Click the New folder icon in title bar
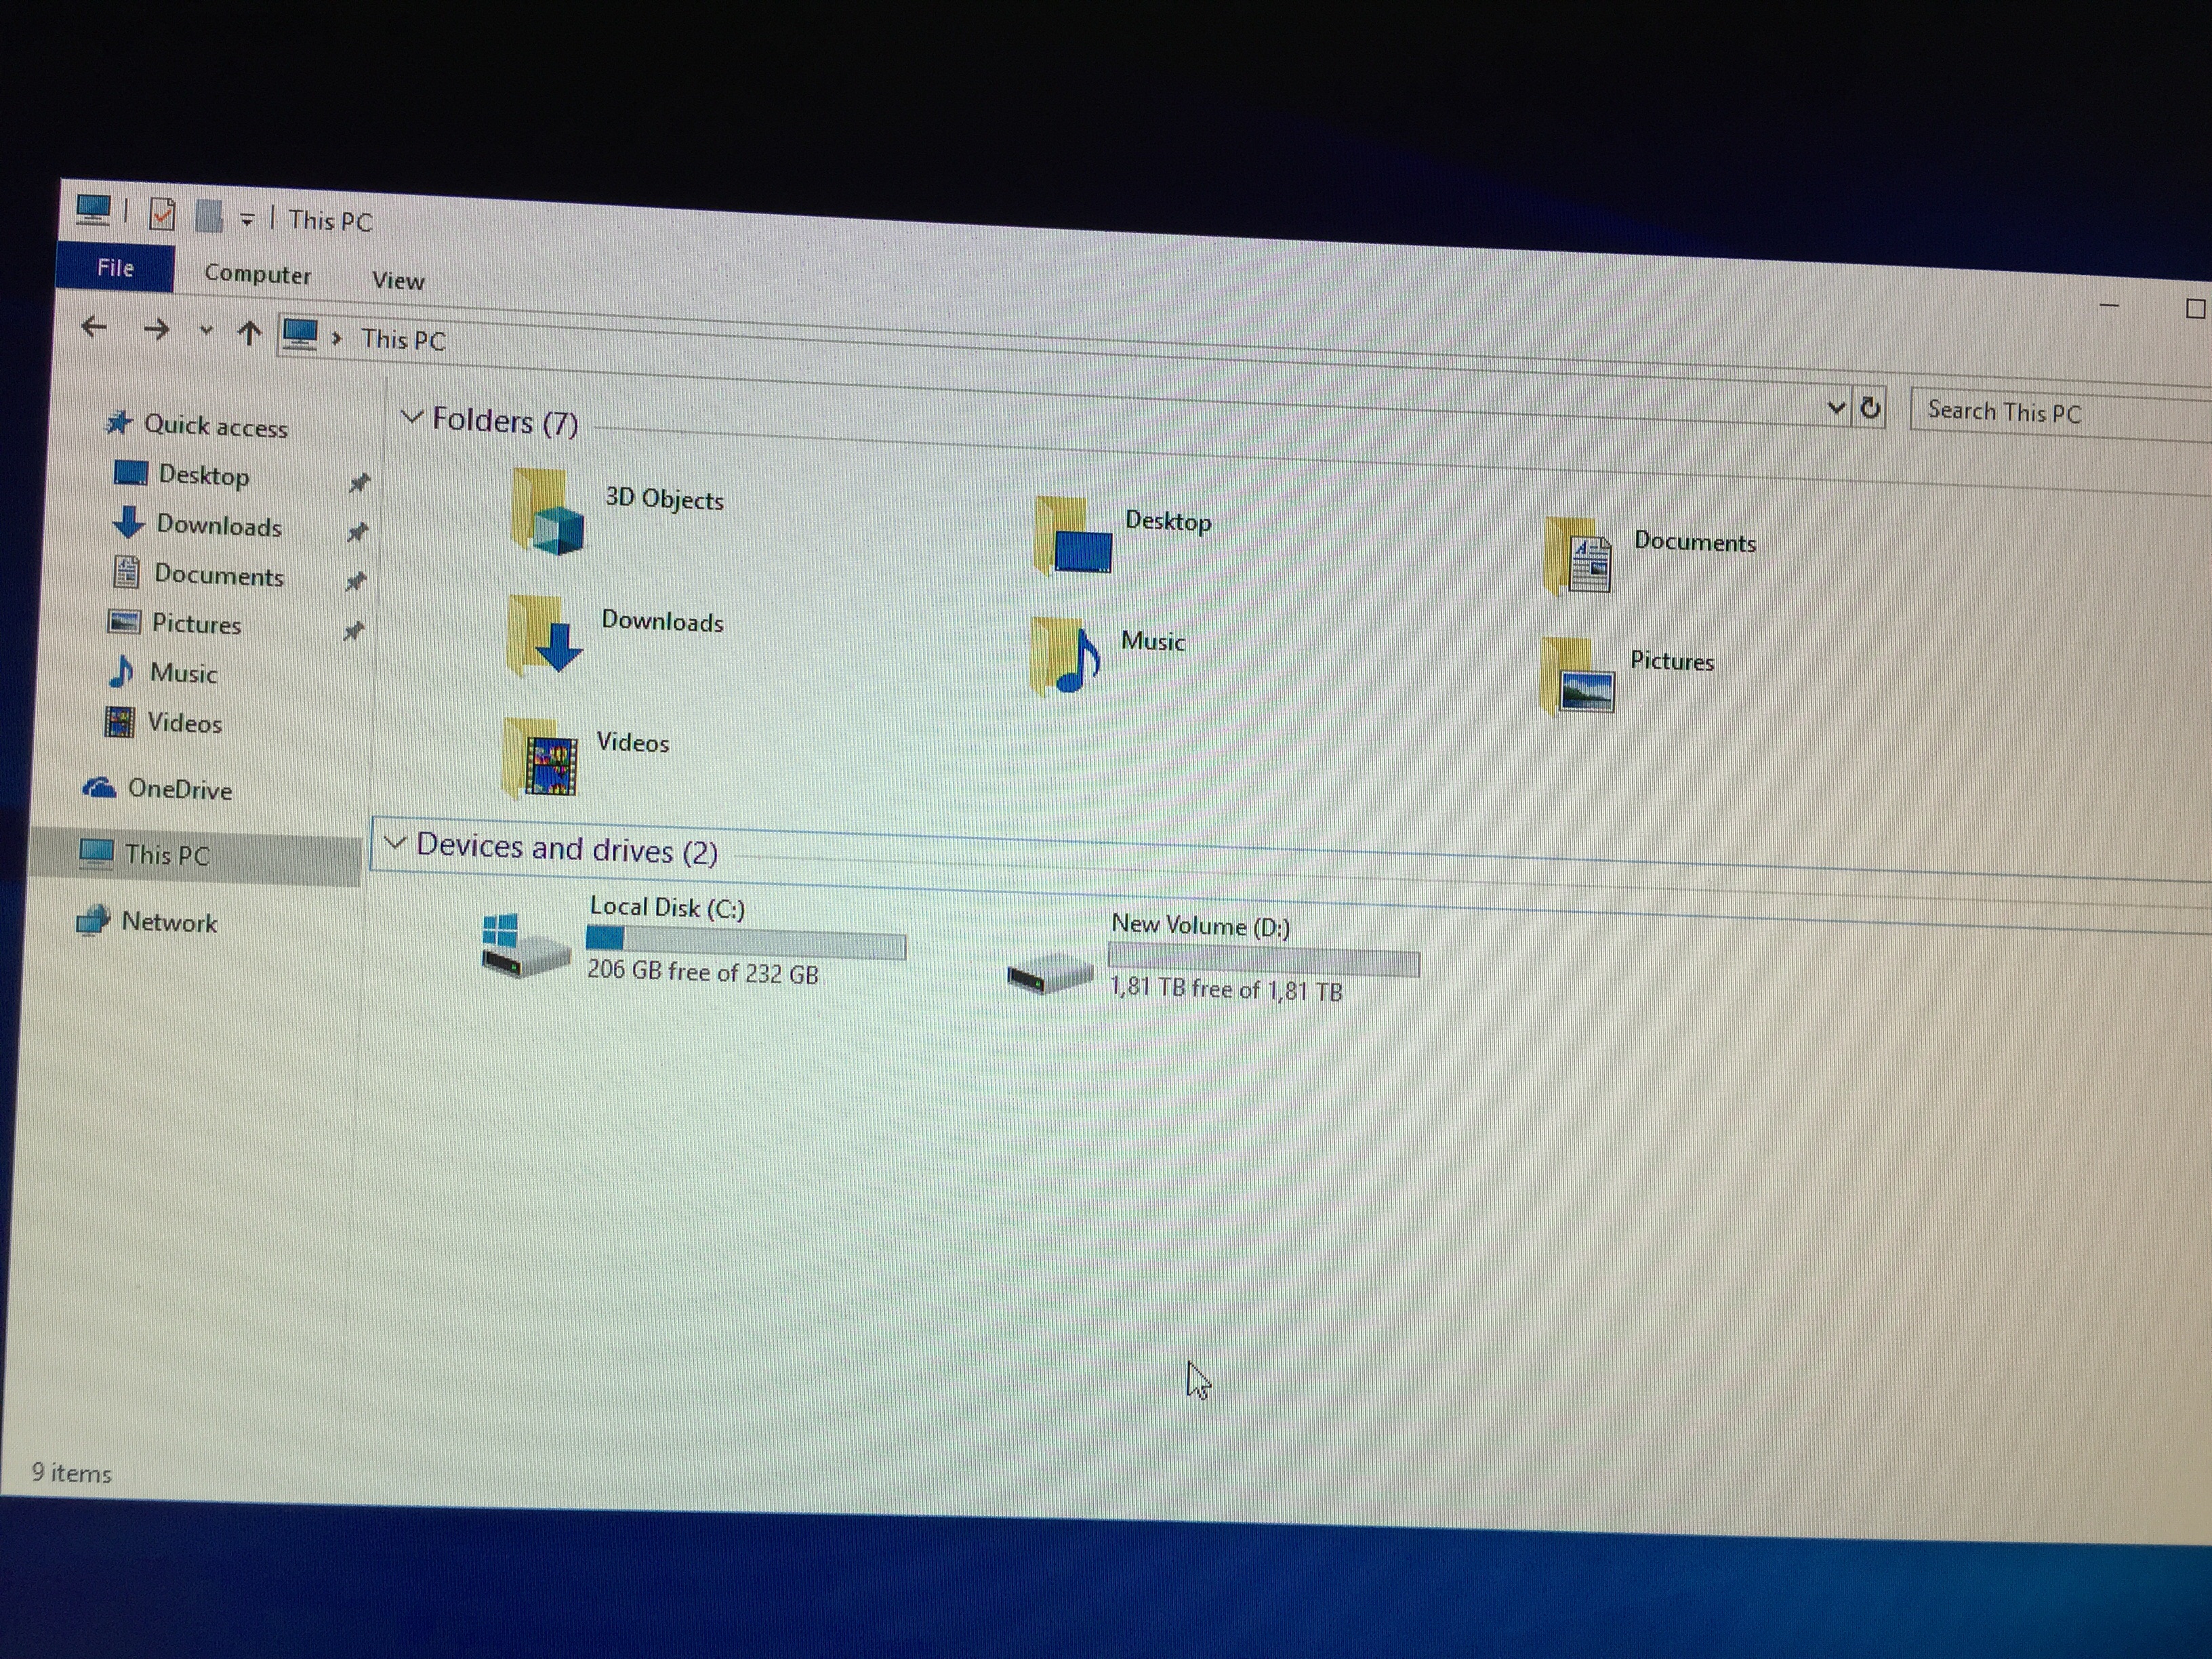2212x1659 pixels. (208, 215)
